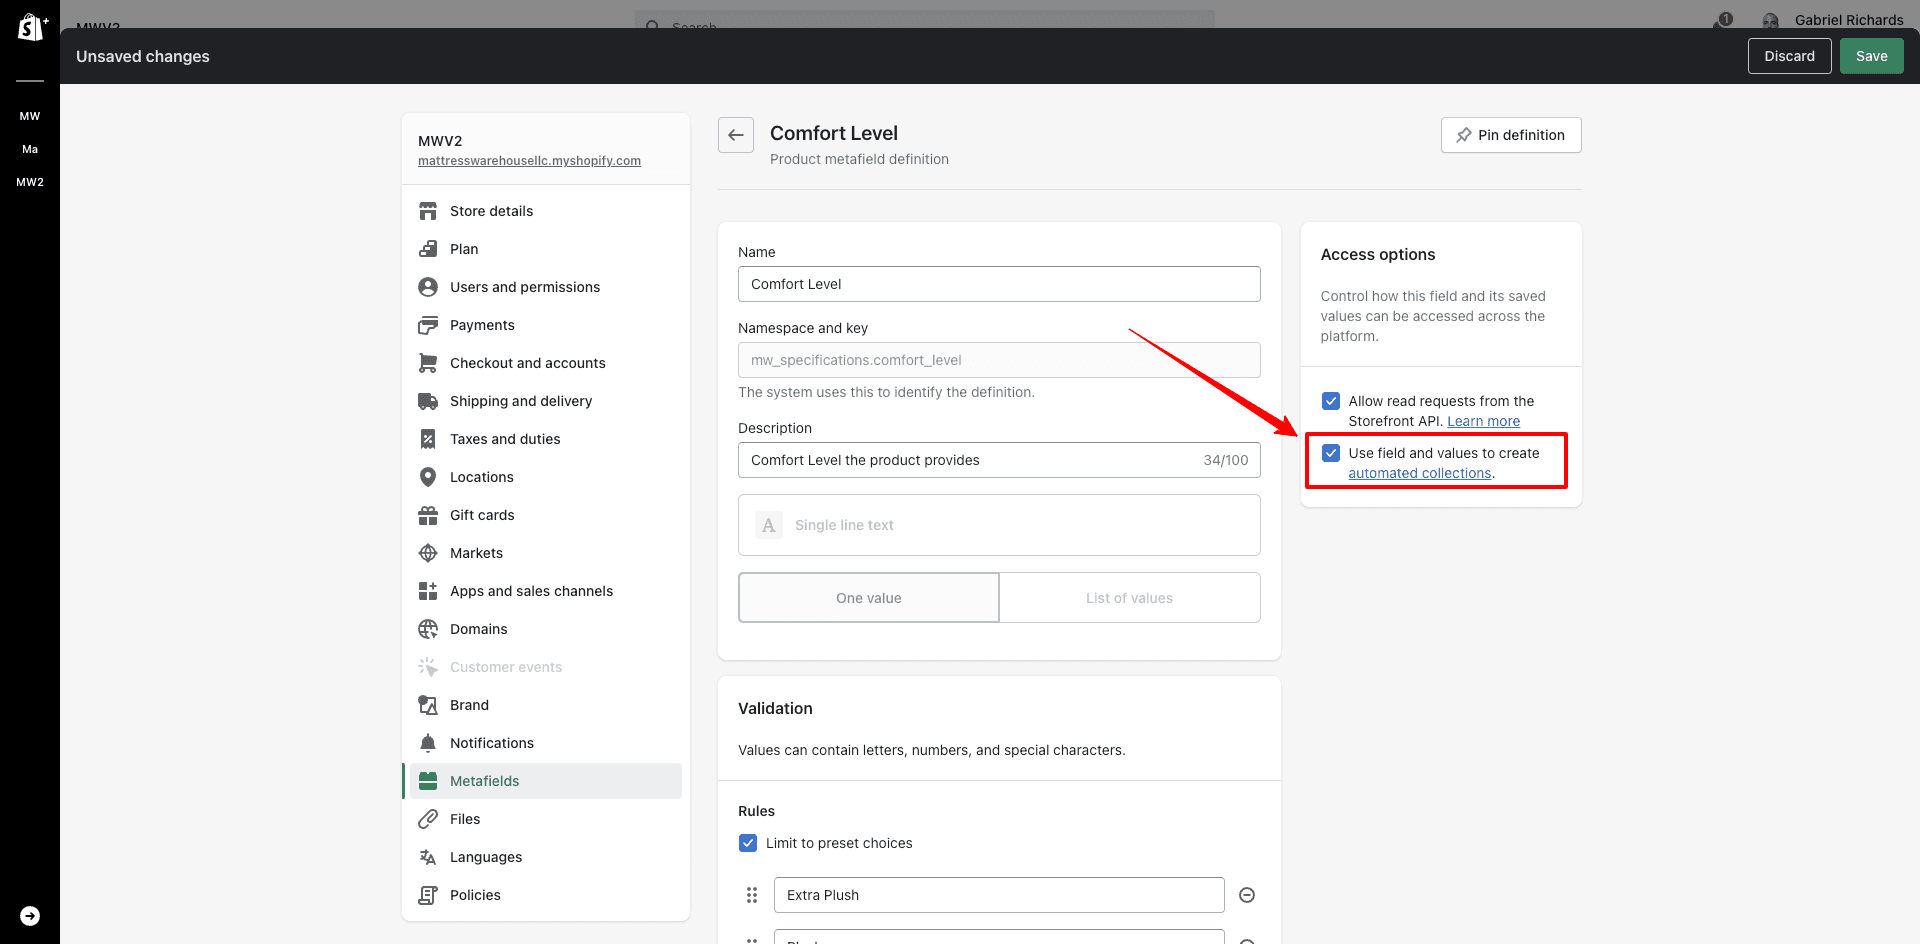Remove the 'Extra Plush' choice with minus button
This screenshot has width=1920, height=944.
pos(1247,895)
